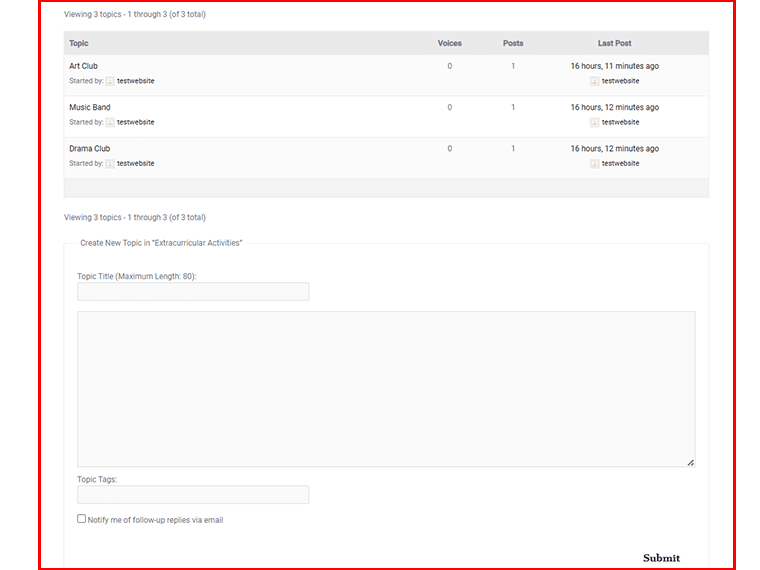Viewport: 760px width, 570px height.
Task: Open the Drama Club topic
Action: tap(90, 148)
